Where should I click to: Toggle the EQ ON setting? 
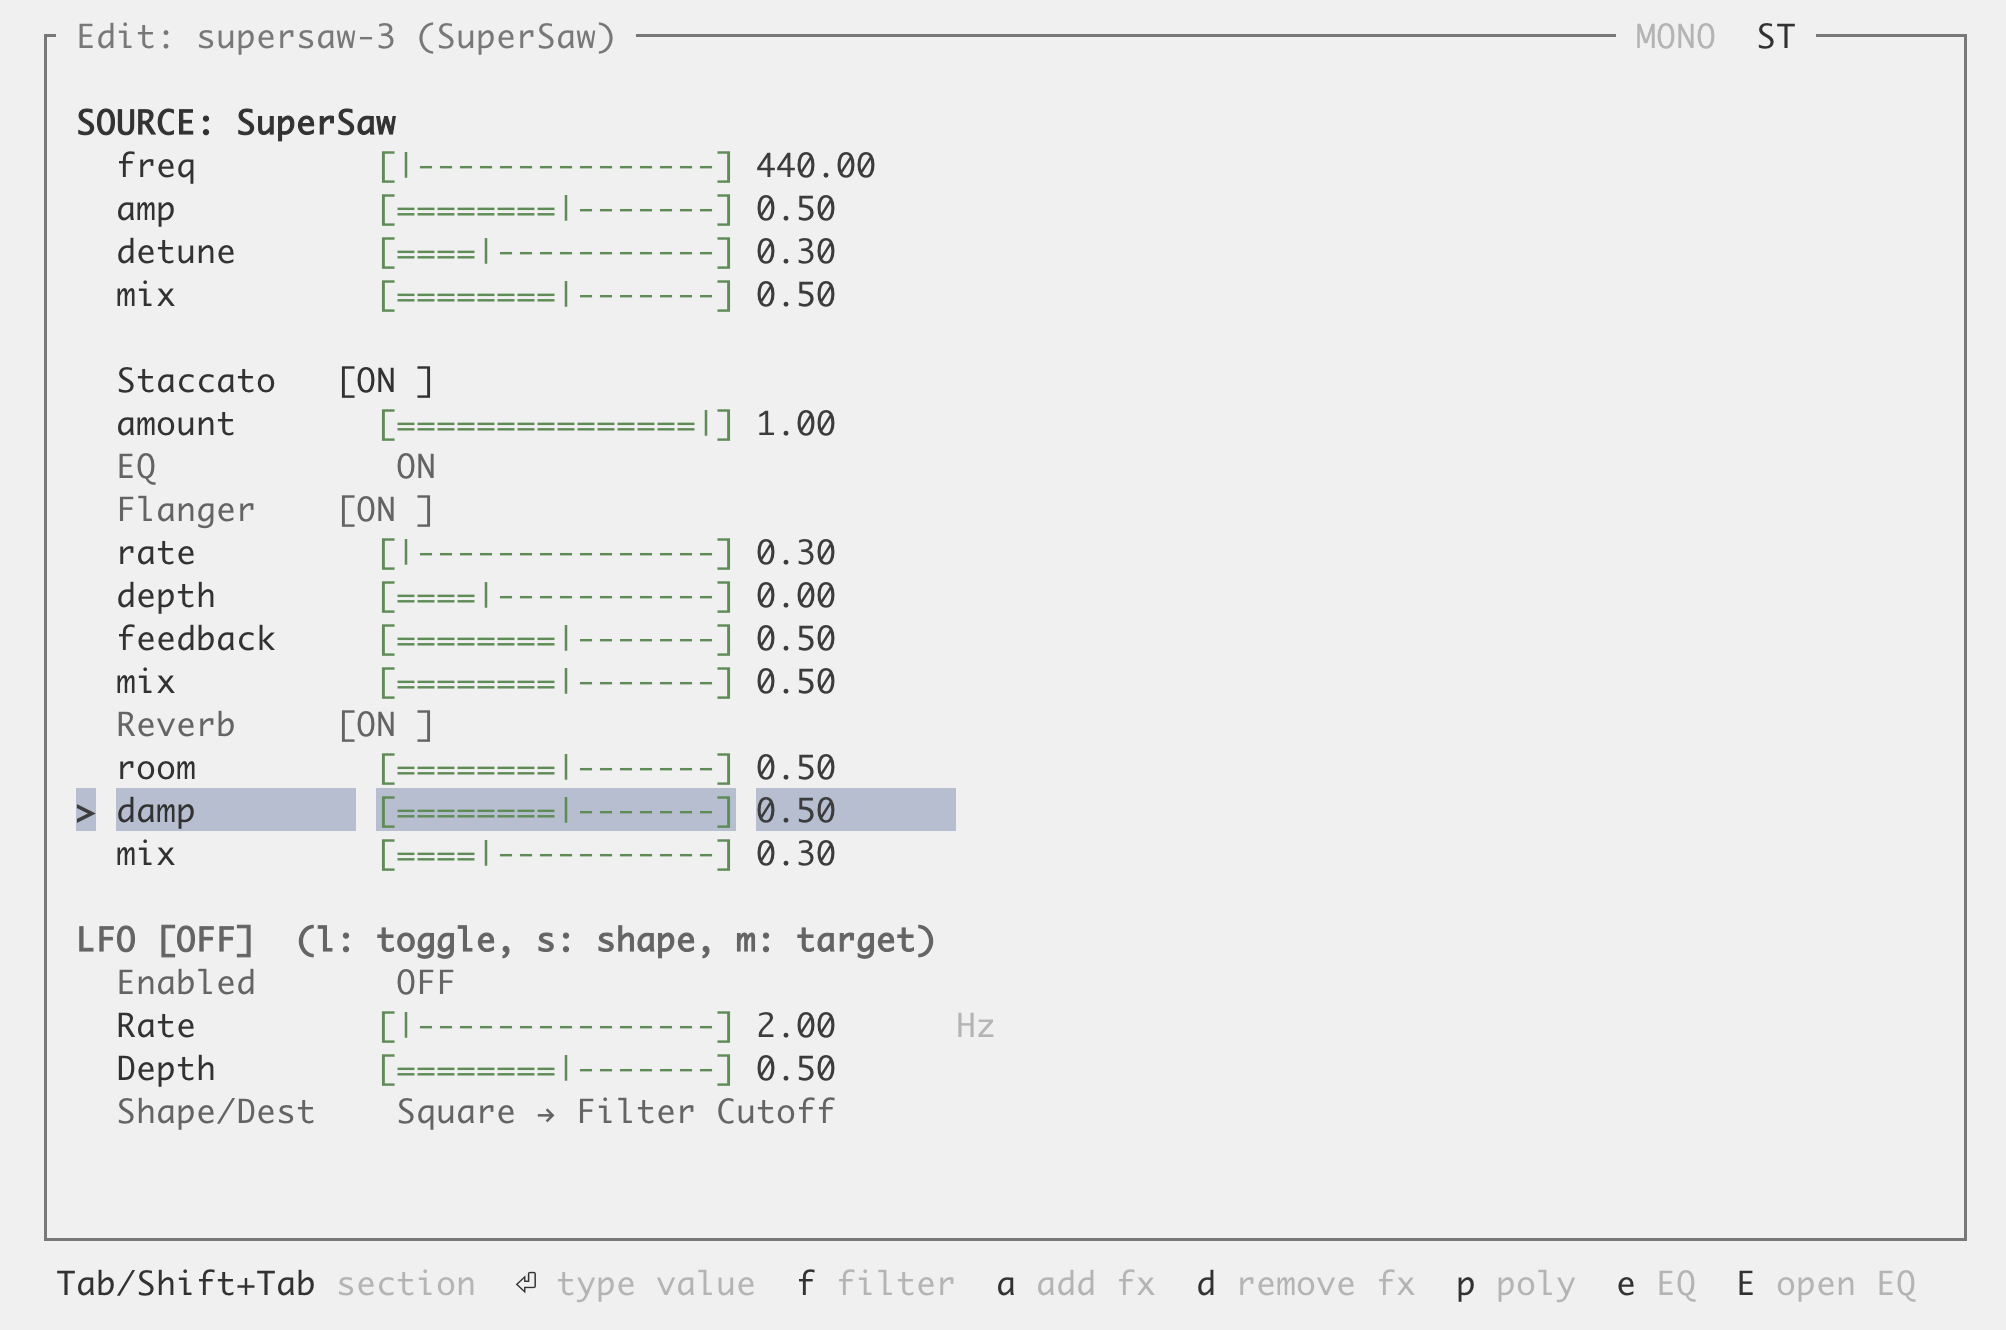417,466
